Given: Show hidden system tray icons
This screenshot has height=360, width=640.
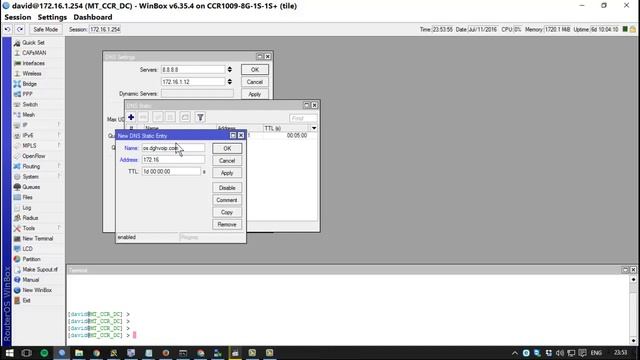Looking at the screenshot, I should pos(515,353).
